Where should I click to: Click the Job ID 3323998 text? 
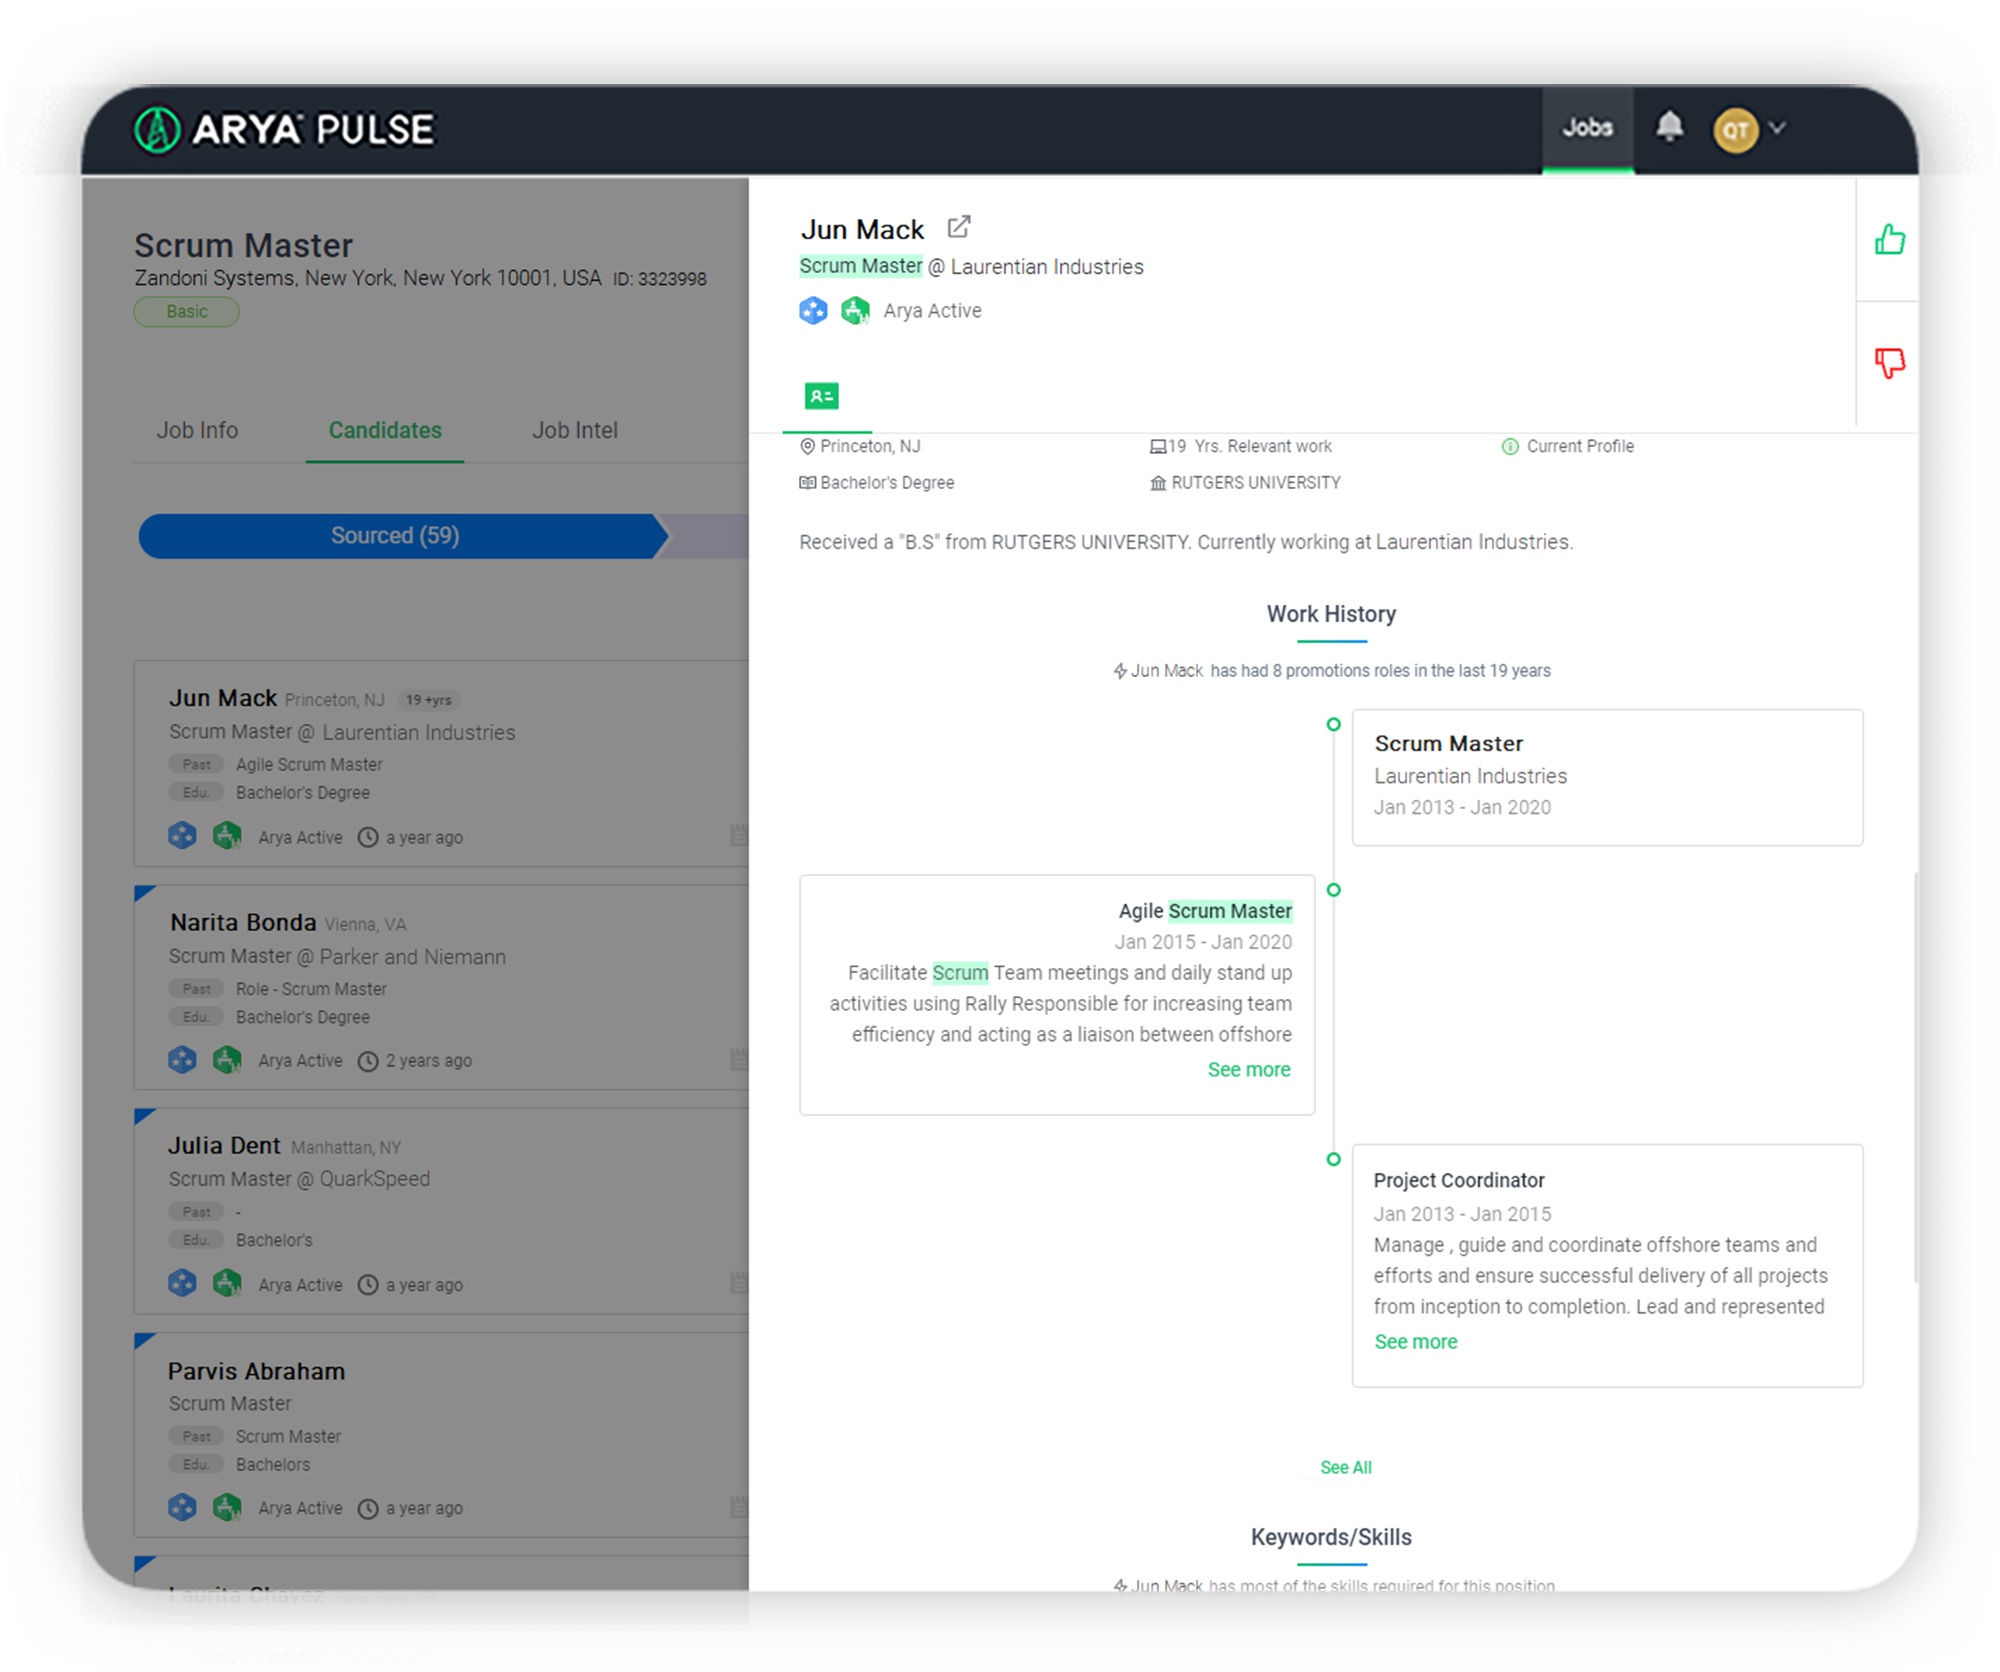click(x=660, y=280)
